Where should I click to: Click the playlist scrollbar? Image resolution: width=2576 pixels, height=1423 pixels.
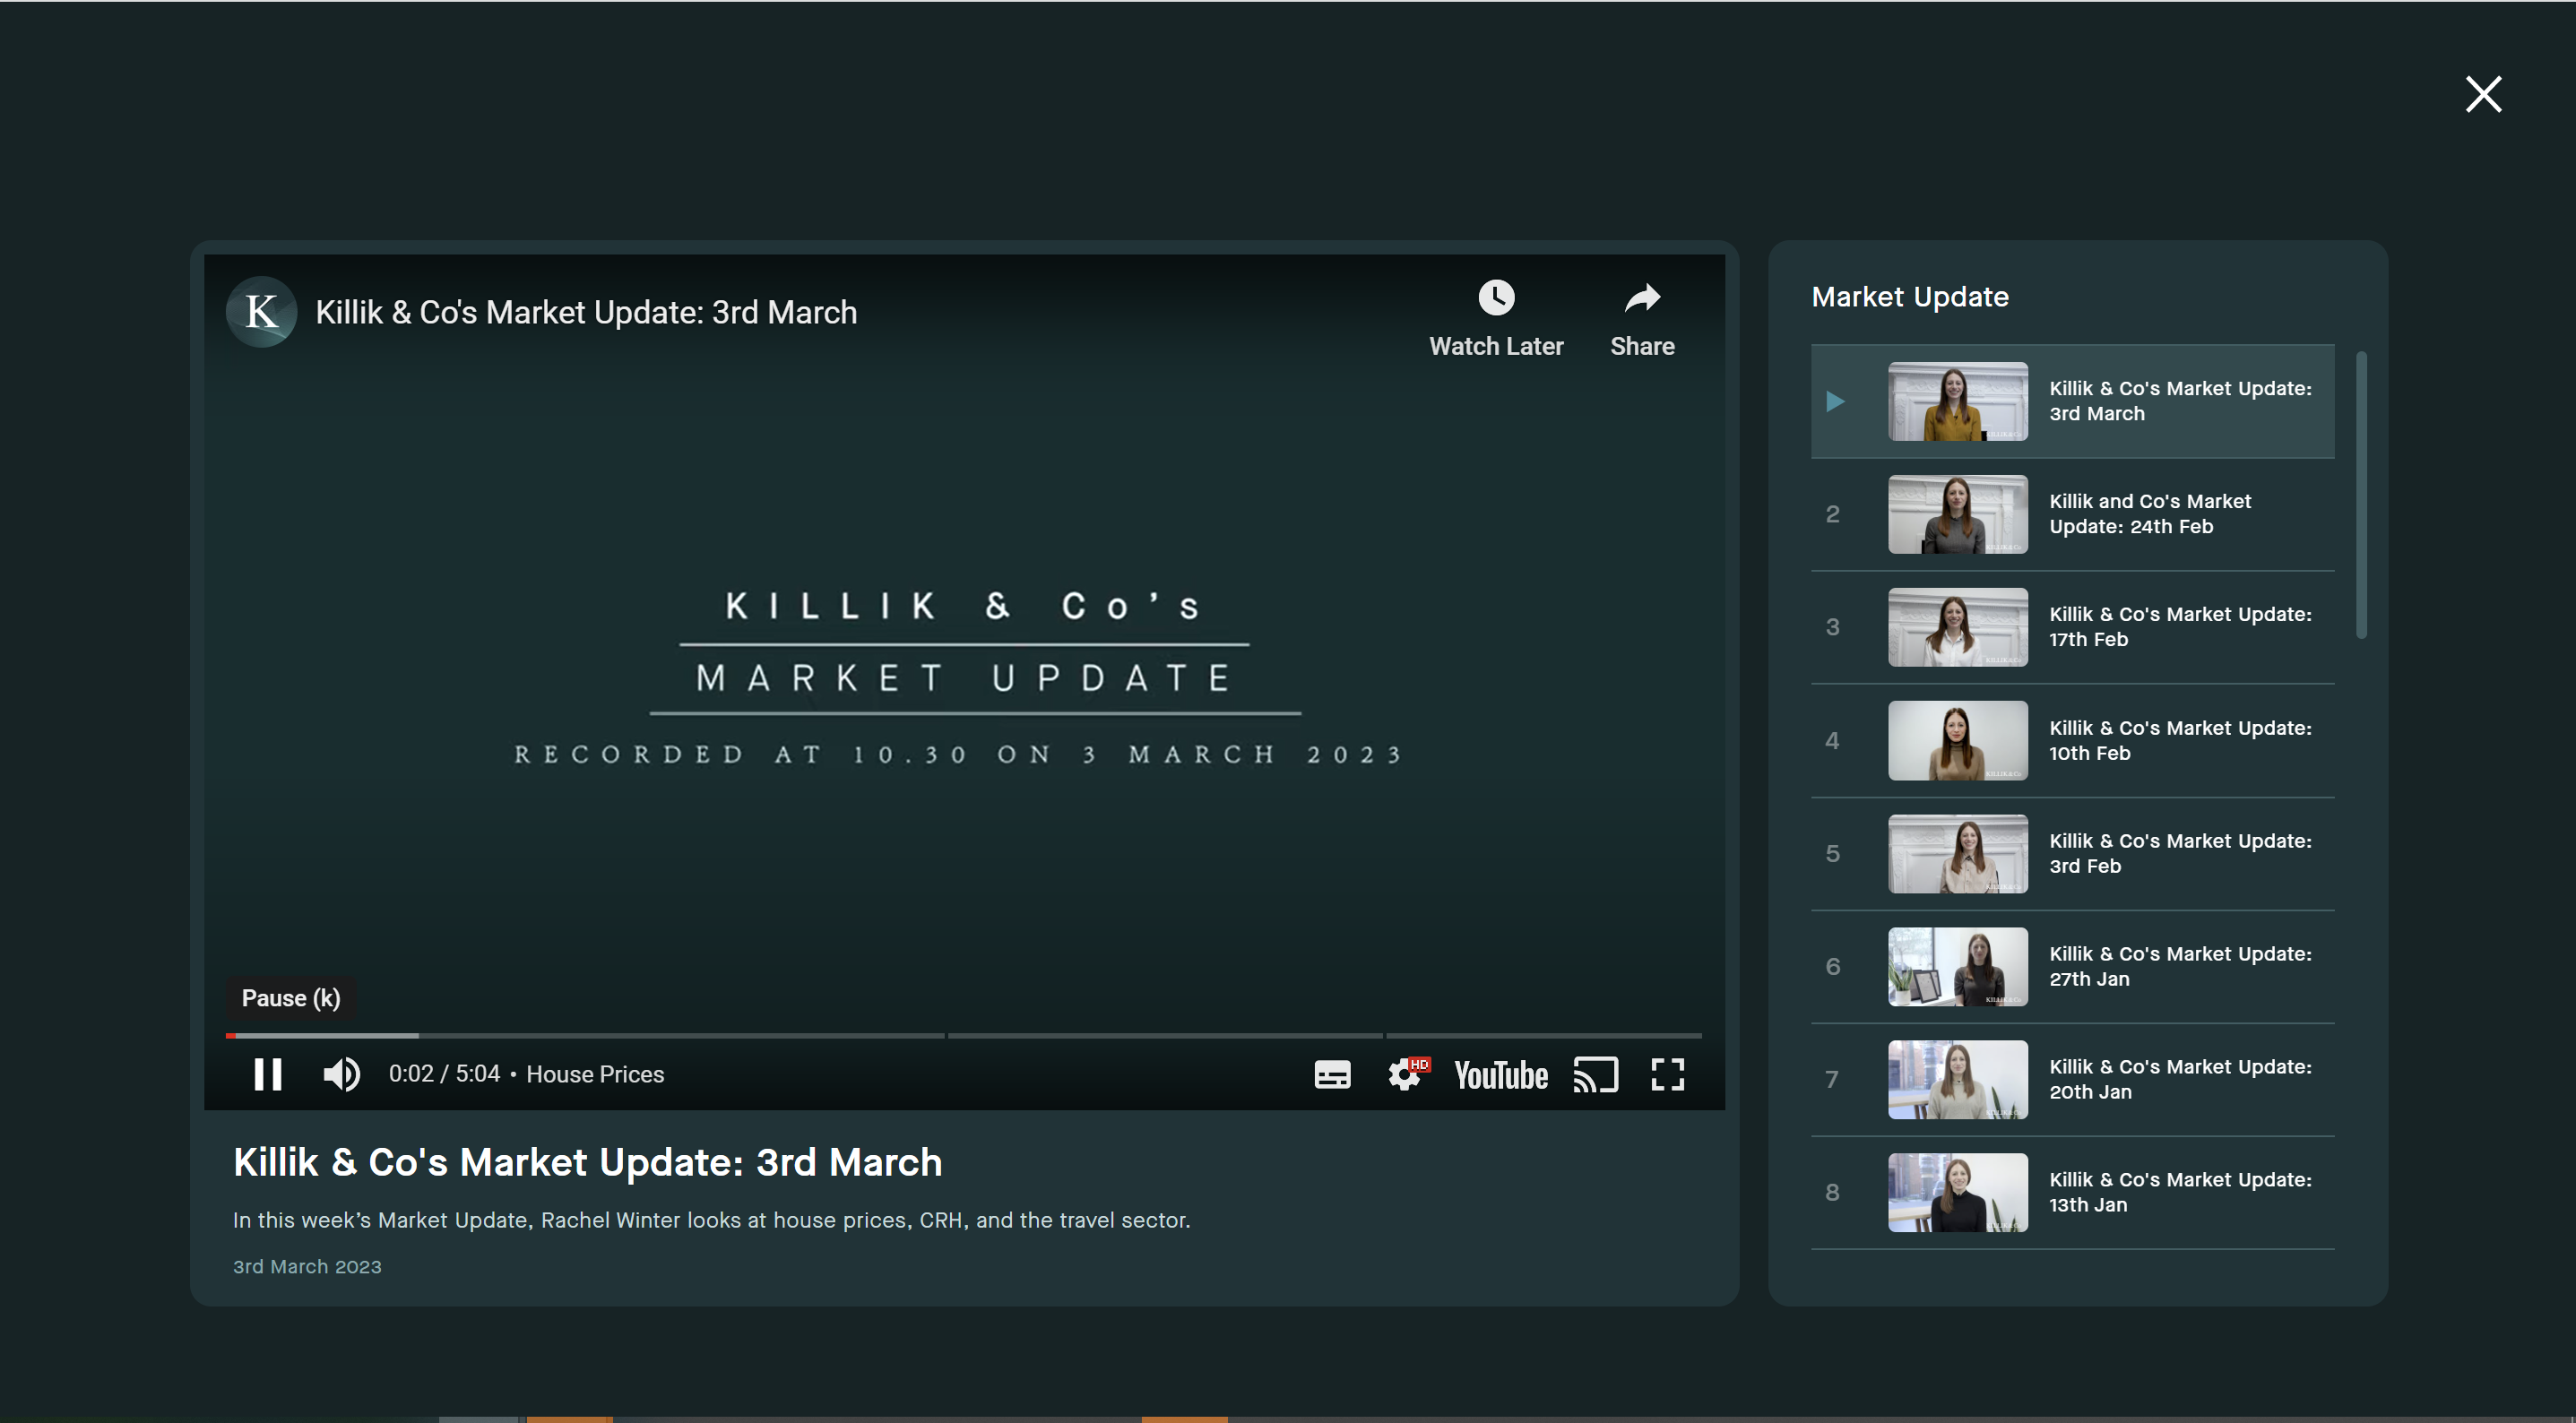tap(2361, 494)
